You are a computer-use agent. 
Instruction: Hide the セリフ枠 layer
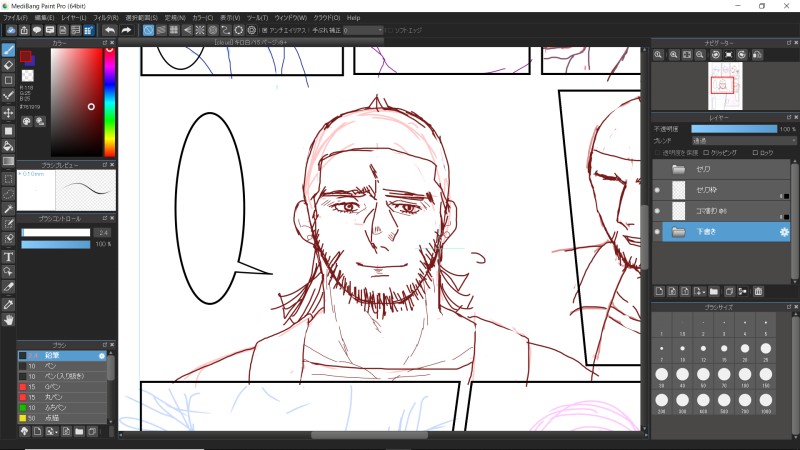(x=657, y=190)
